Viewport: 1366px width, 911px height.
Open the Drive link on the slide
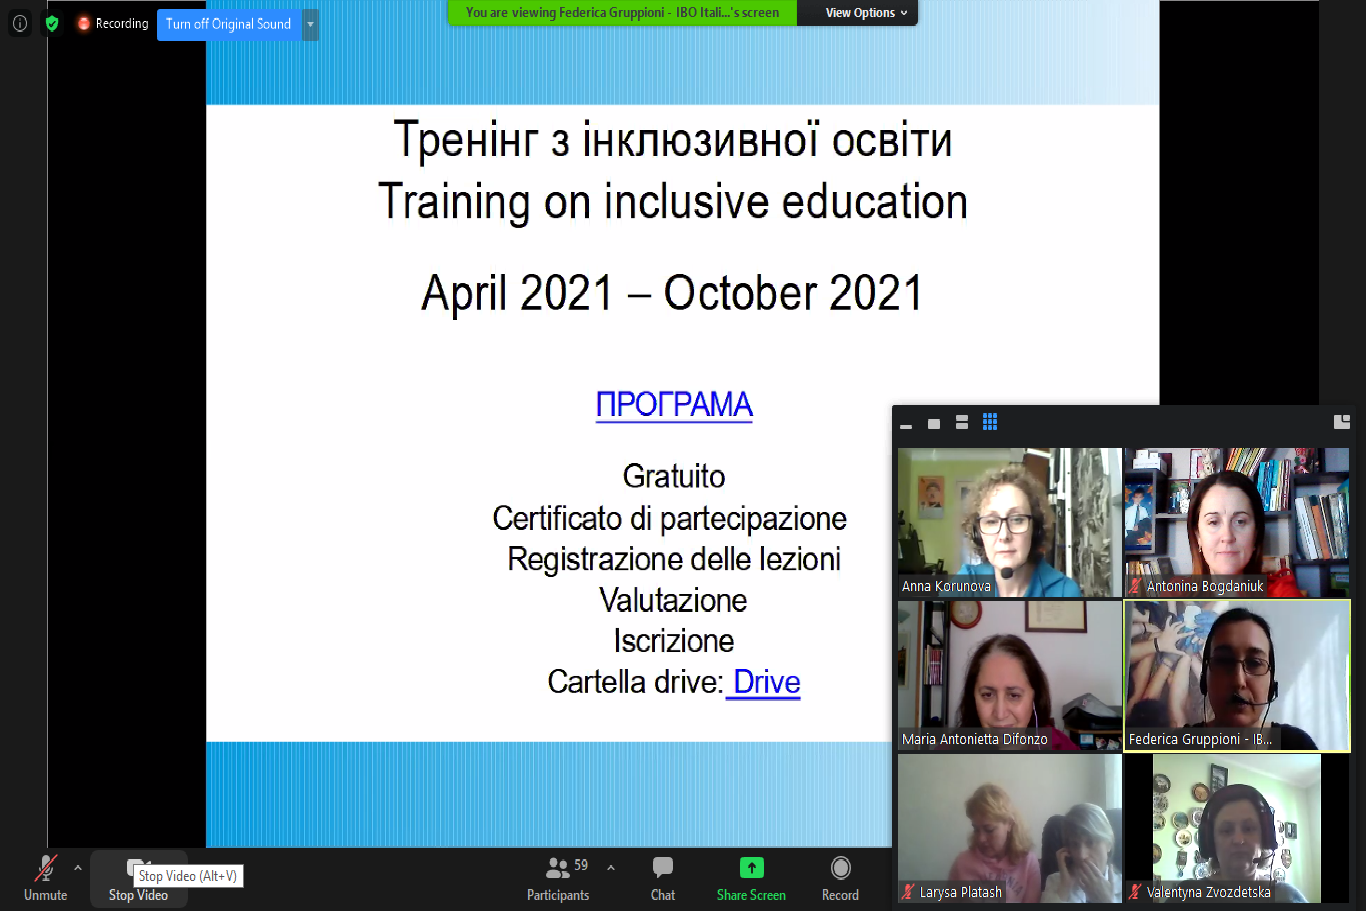pyautogui.click(x=765, y=682)
